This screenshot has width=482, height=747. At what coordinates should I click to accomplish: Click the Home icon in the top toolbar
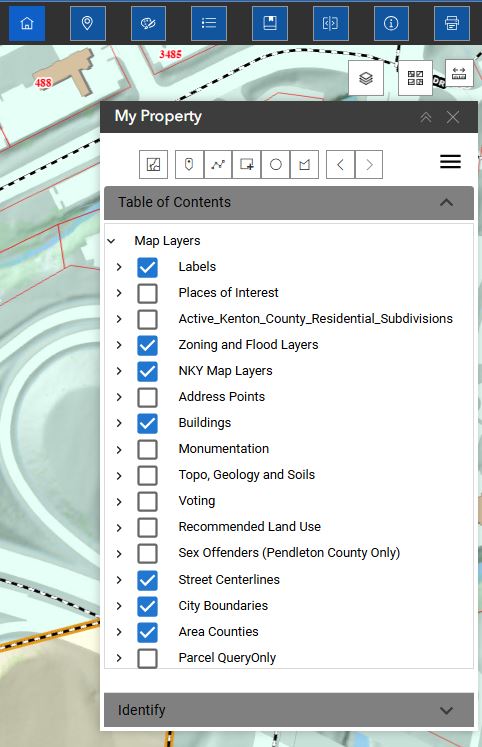tap(27, 23)
